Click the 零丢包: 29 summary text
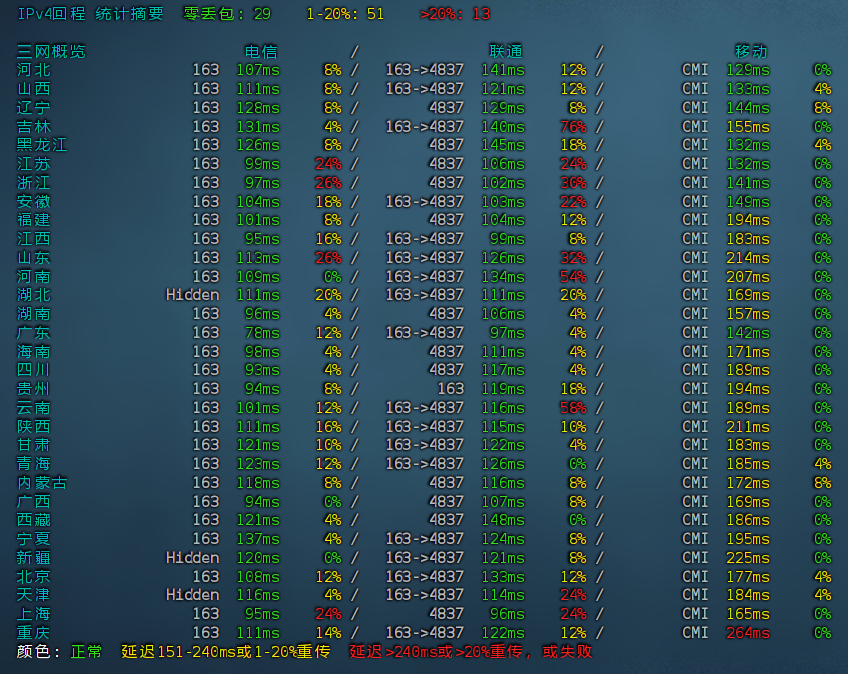This screenshot has width=848, height=674. (227, 14)
